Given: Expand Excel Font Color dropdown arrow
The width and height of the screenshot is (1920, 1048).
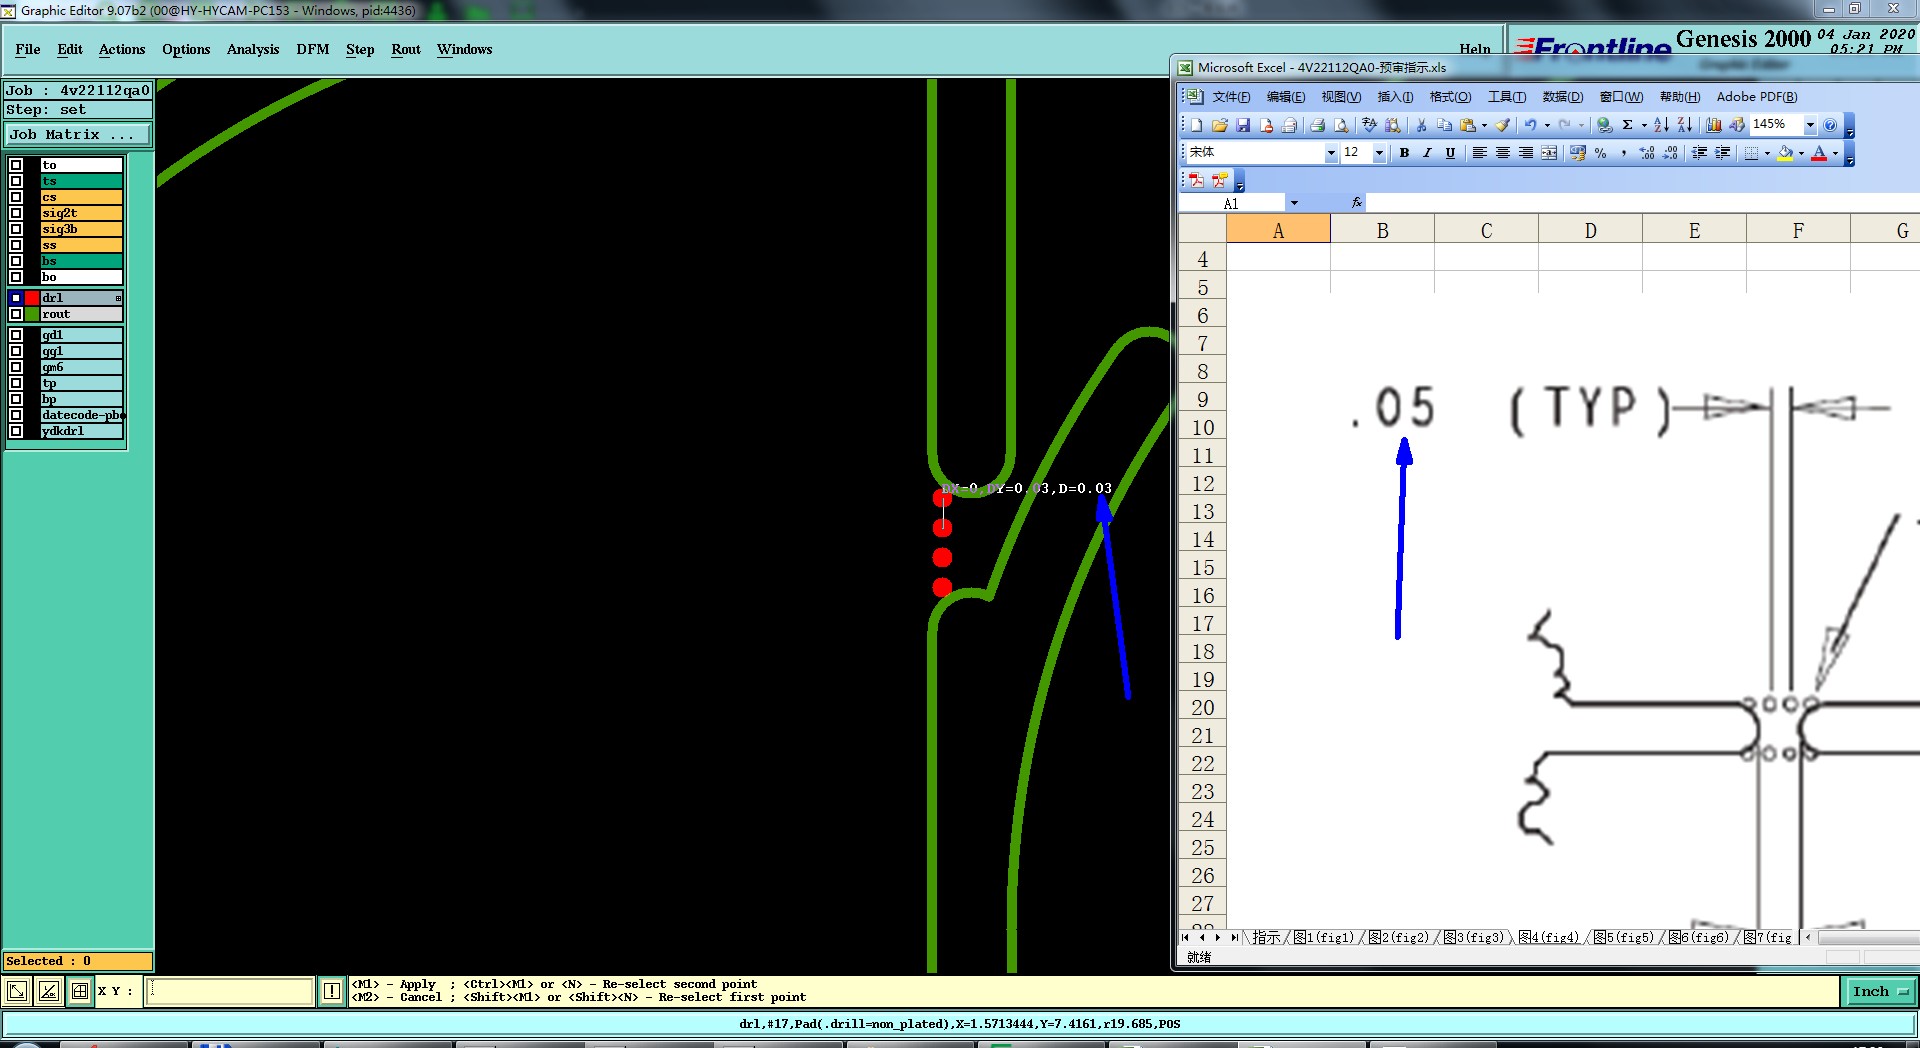Looking at the screenshot, I should [1835, 153].
